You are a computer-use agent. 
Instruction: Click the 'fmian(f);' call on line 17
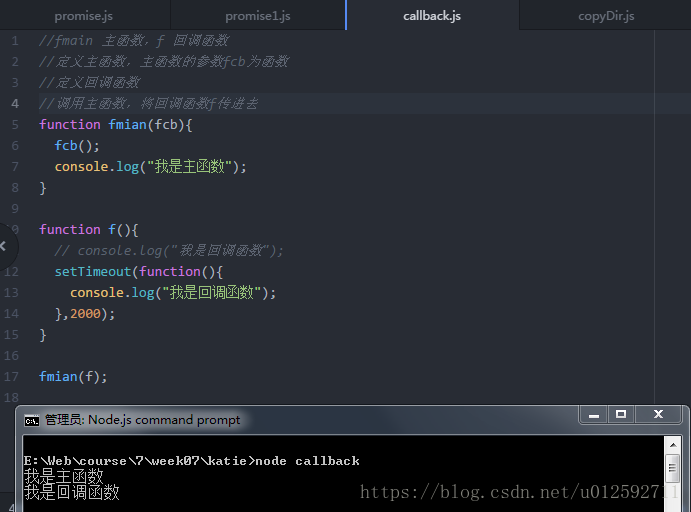tap(73, 377)
